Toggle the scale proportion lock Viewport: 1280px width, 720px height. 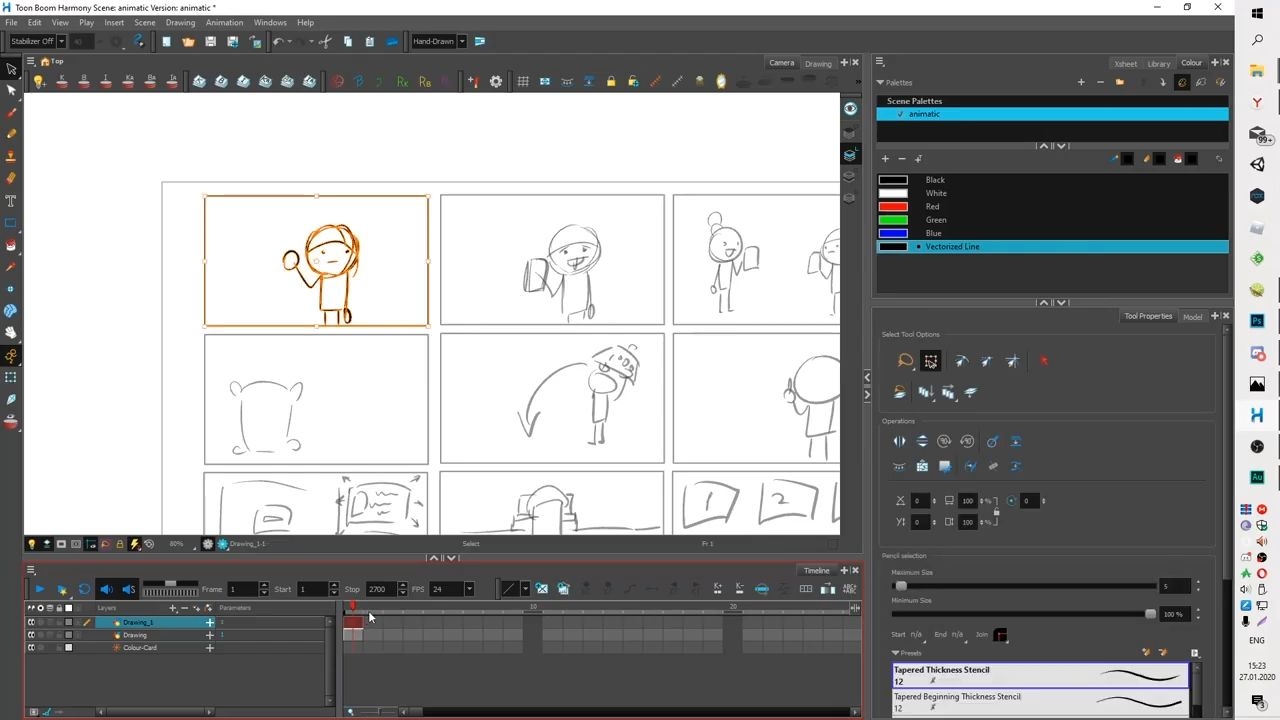click(996, 512)
